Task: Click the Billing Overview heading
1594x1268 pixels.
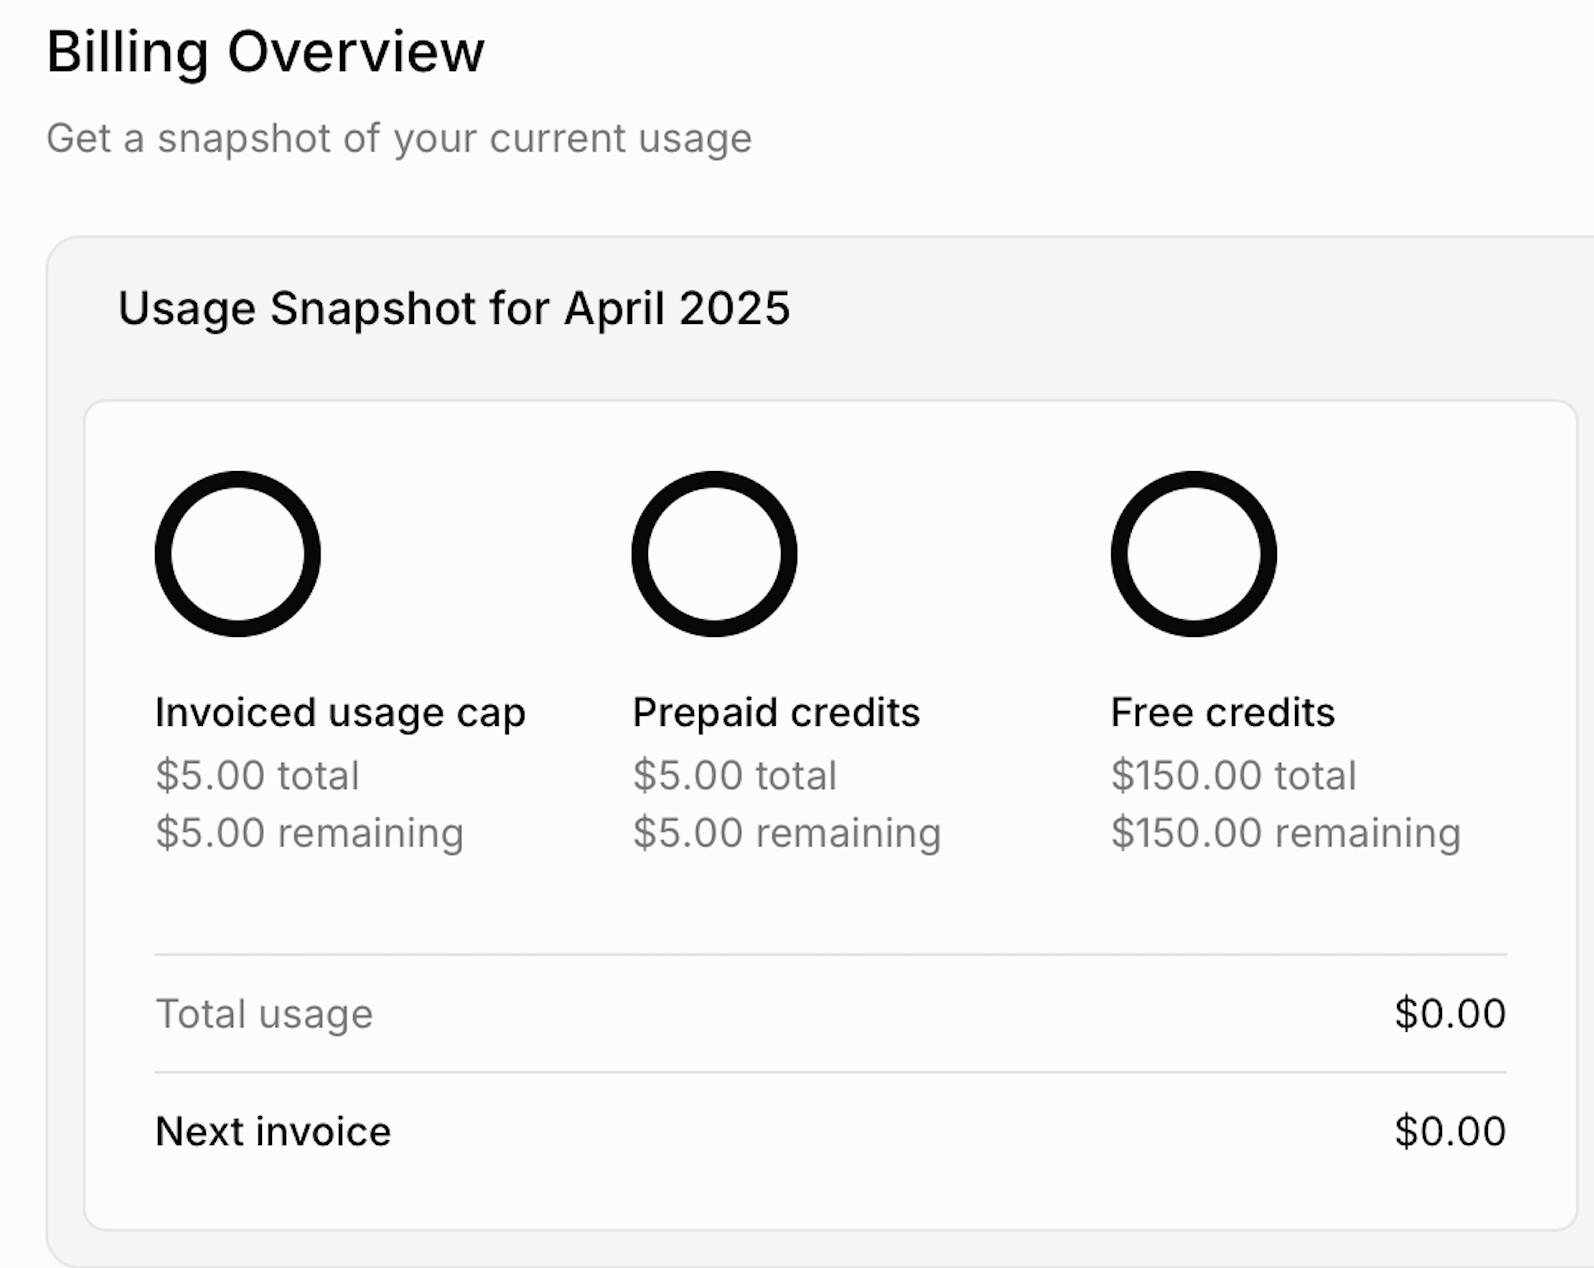Action: tap(265, 52)
